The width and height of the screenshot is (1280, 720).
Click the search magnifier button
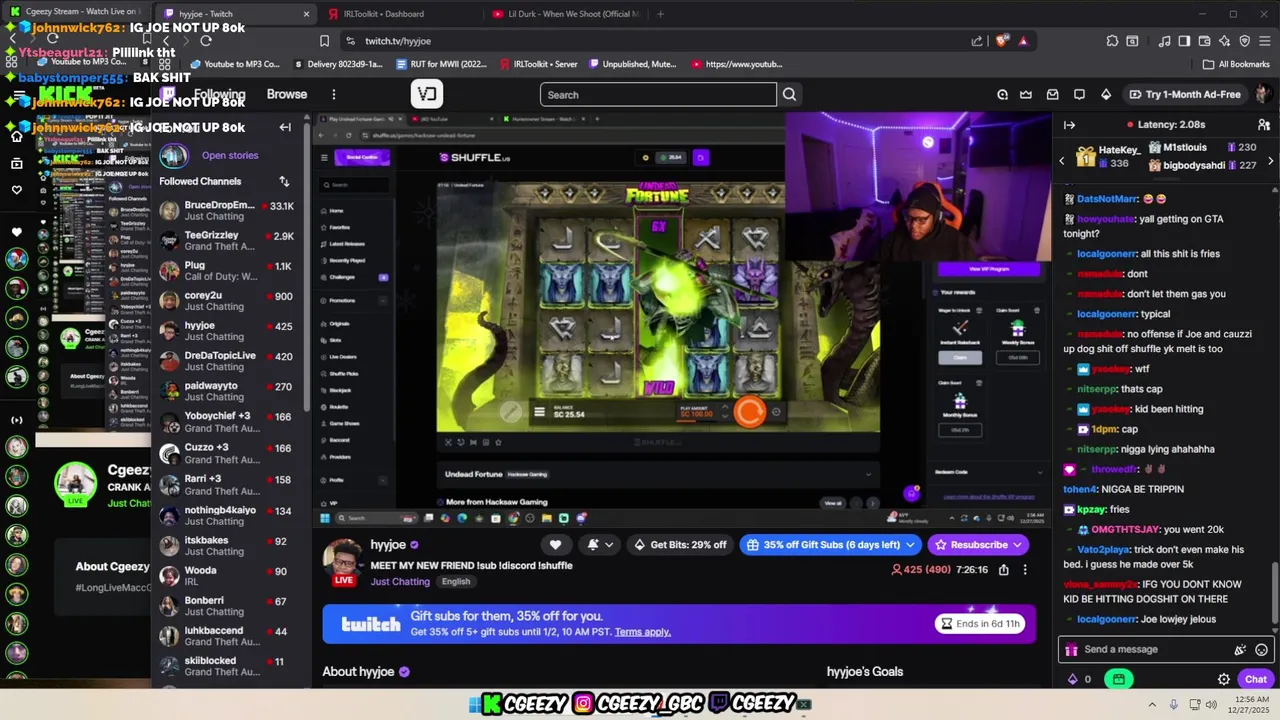pyautogui.click(x=789, y=95)
